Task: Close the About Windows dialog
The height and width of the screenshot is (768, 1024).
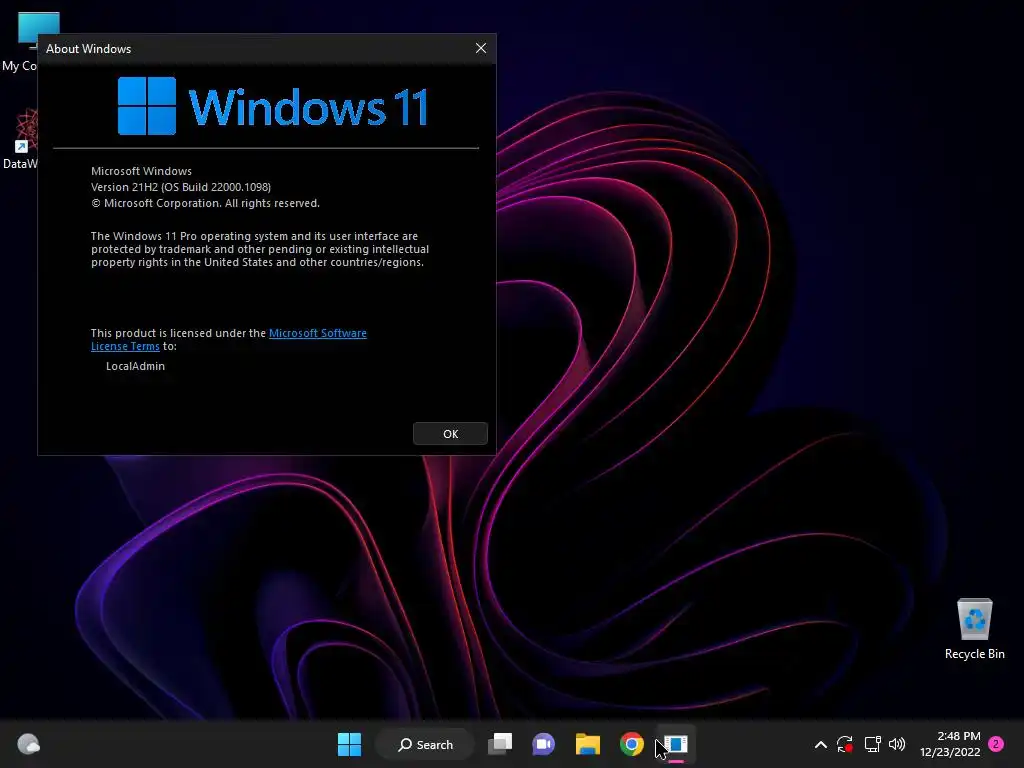Action: click(481, 48)
